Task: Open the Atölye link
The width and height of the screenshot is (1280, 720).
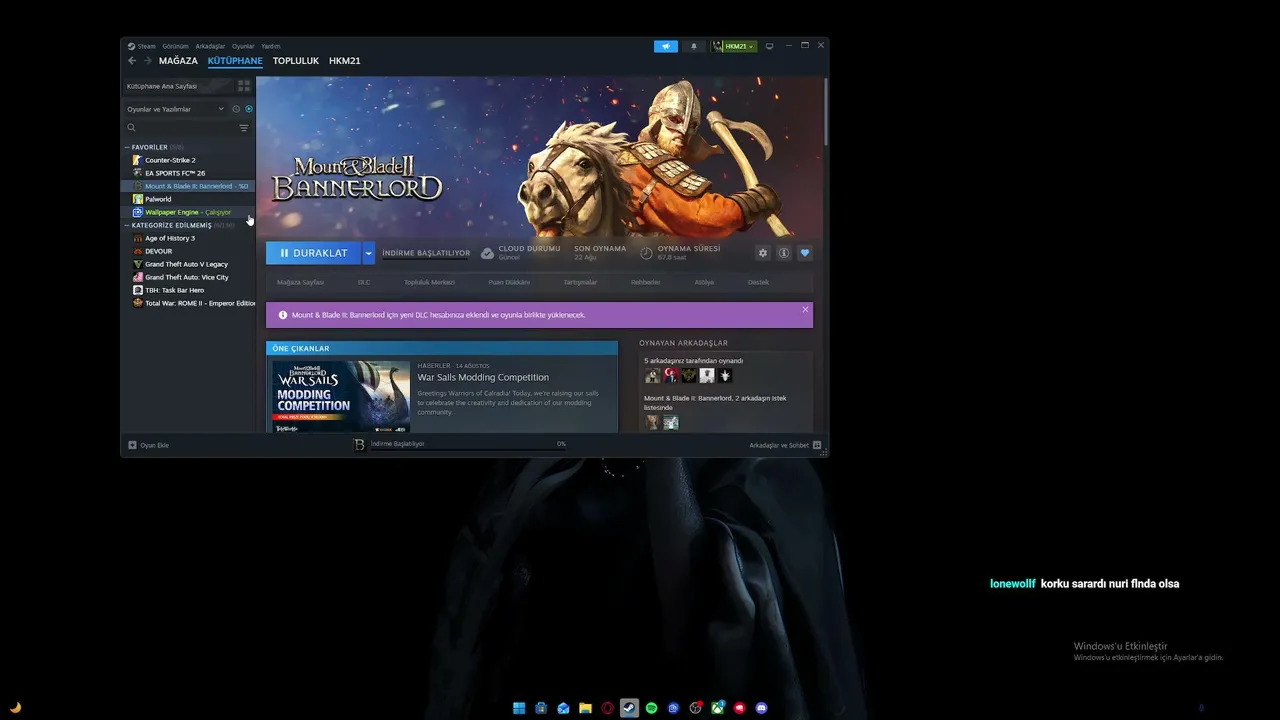Action: click(x=704, y=282)
